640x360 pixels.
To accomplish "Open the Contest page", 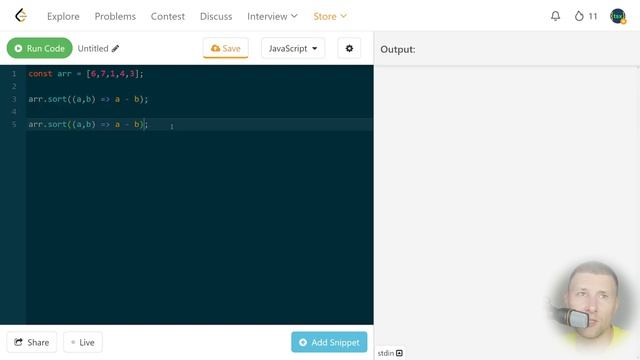I will [x=168, y=16].
